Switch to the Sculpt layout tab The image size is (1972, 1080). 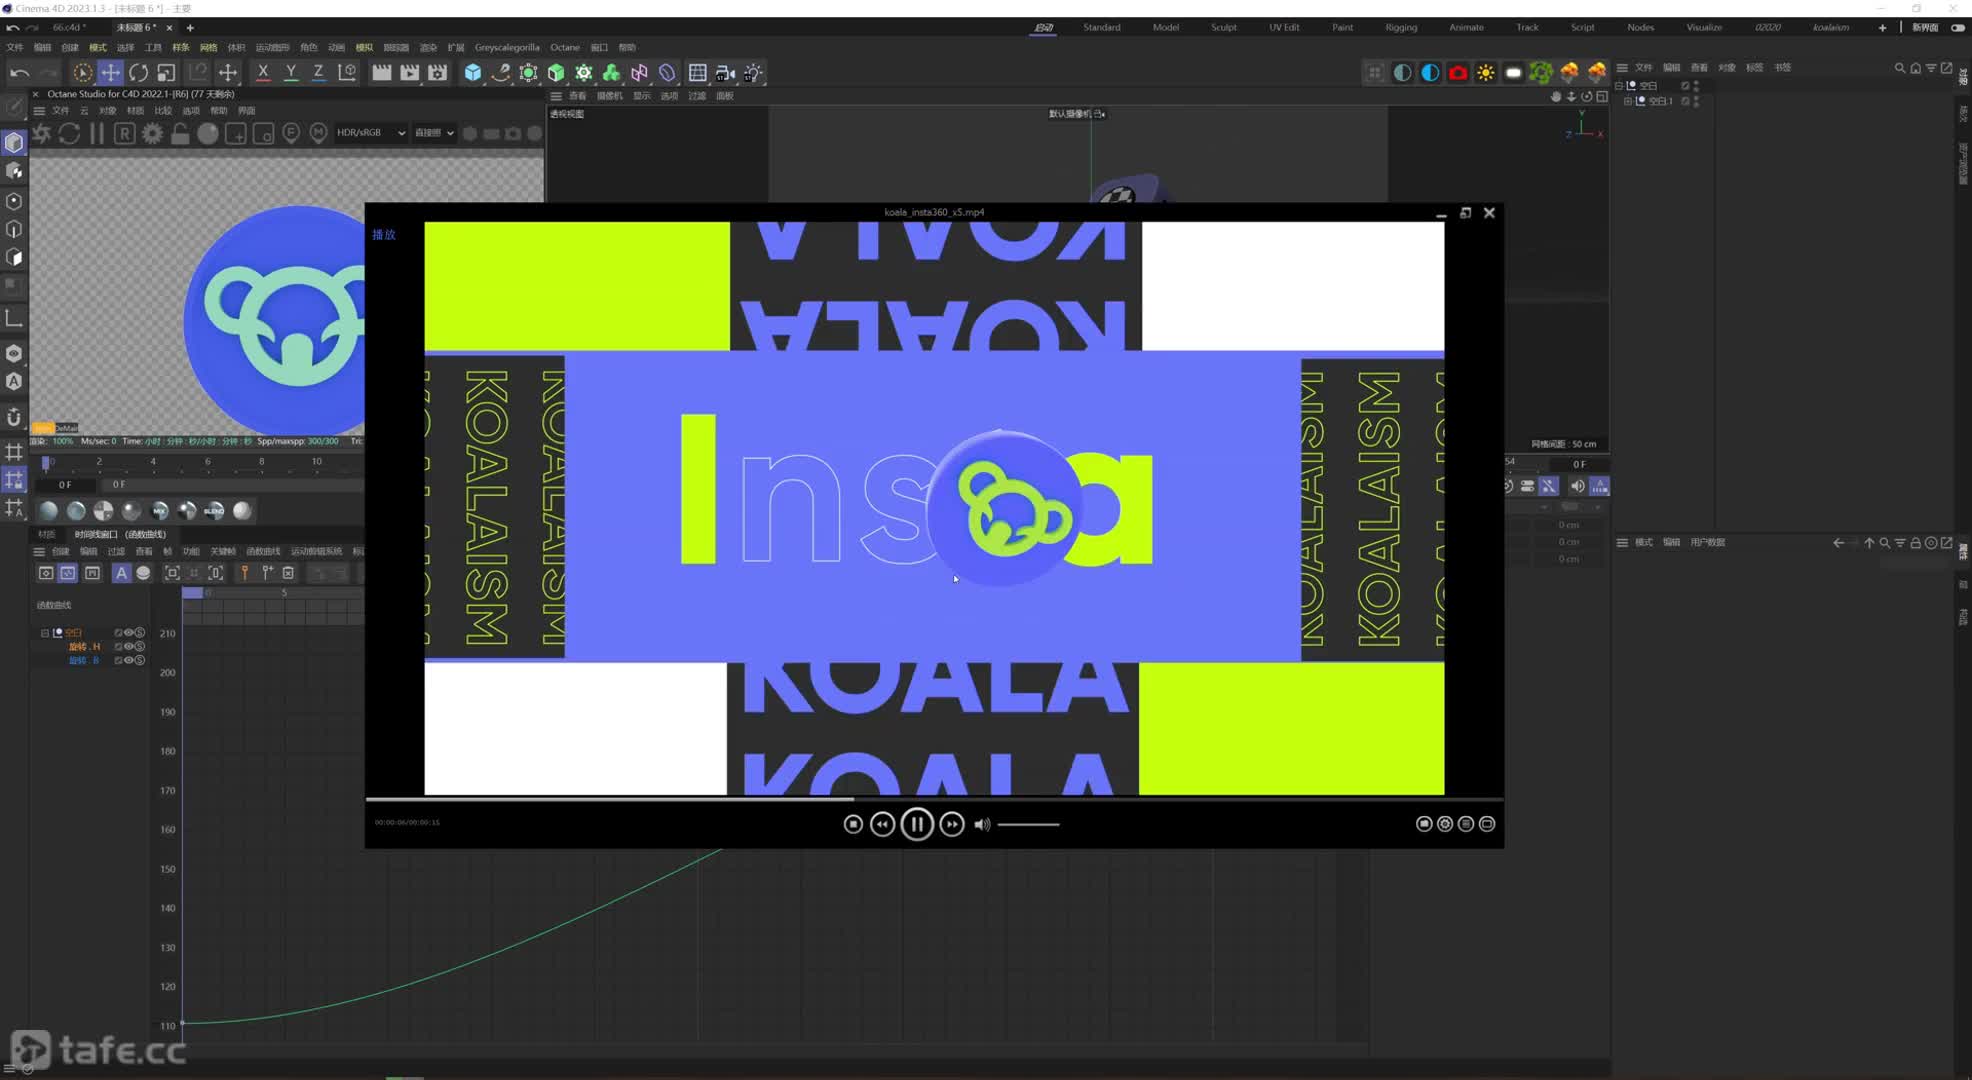coord(1224,27)
